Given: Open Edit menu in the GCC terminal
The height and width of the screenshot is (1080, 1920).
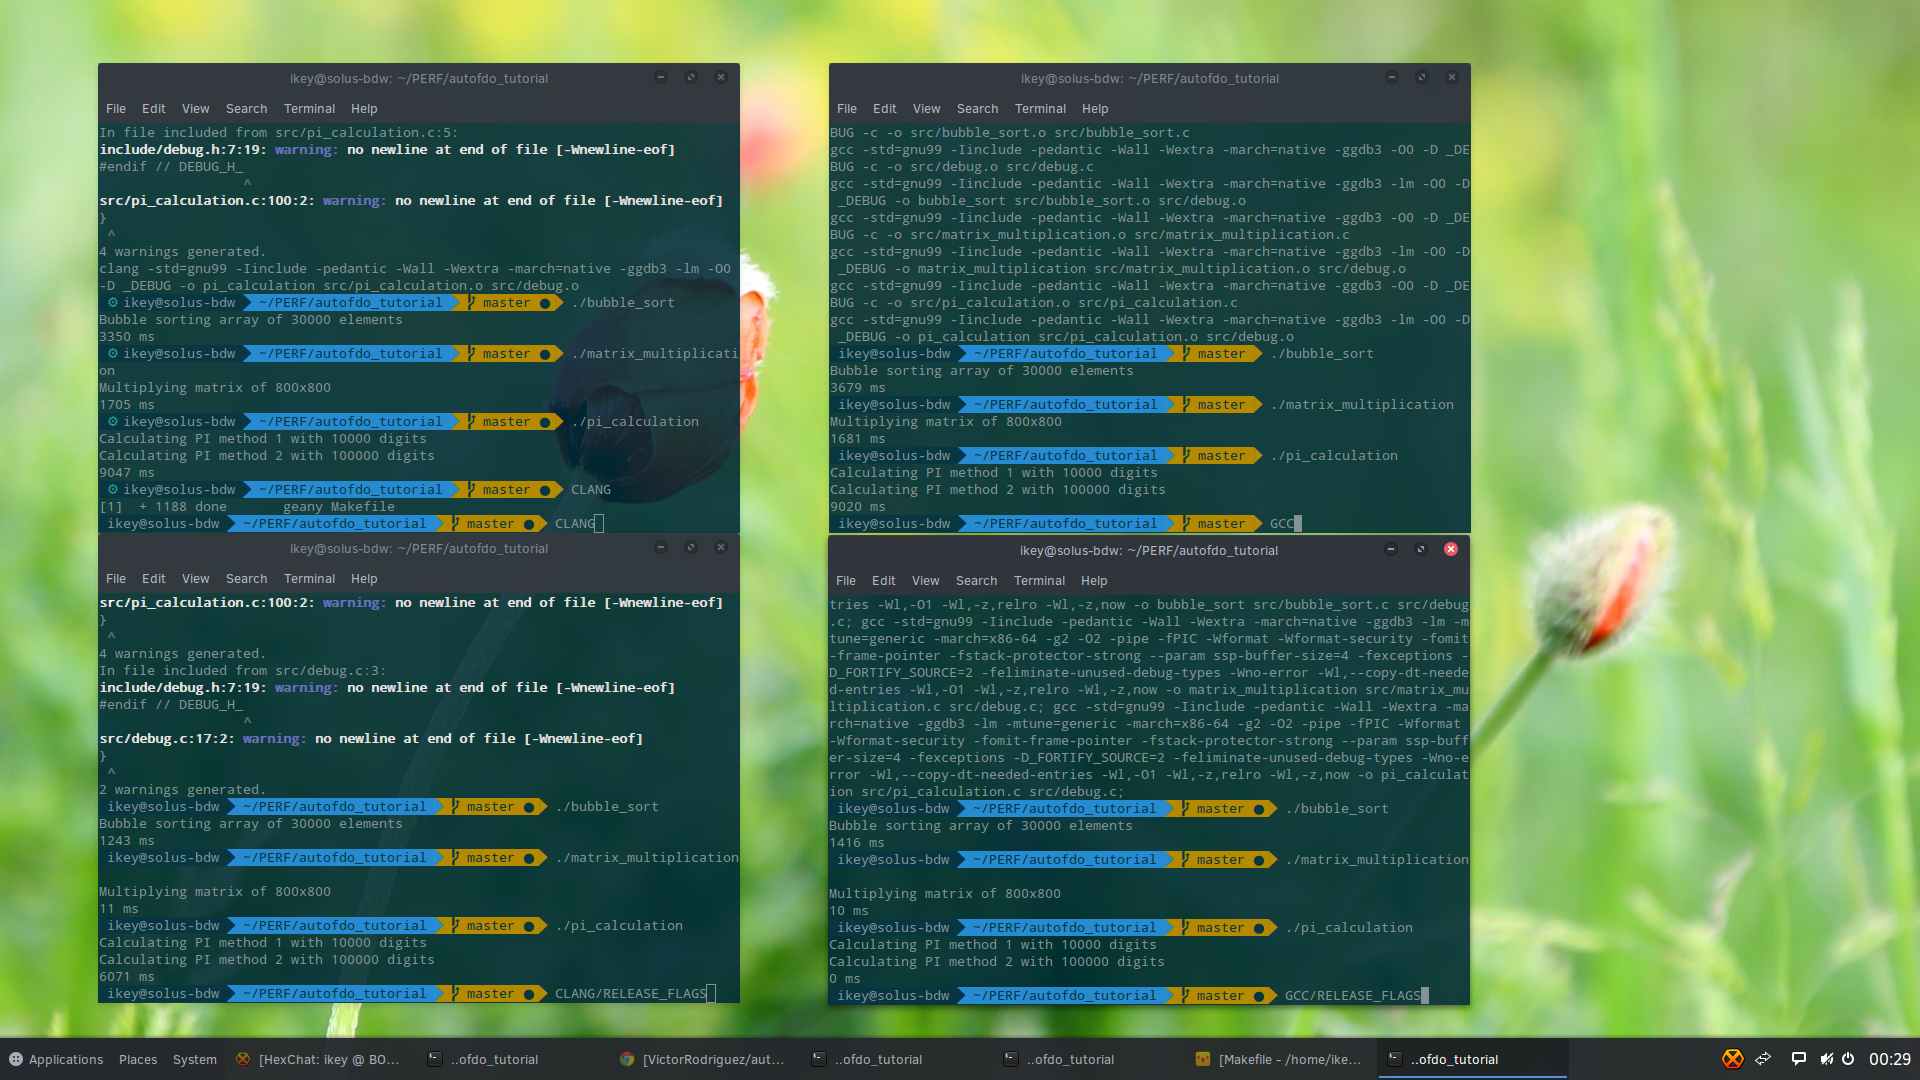Looking at the screenshot, I should pyautogui.click(x=884, y=109).
